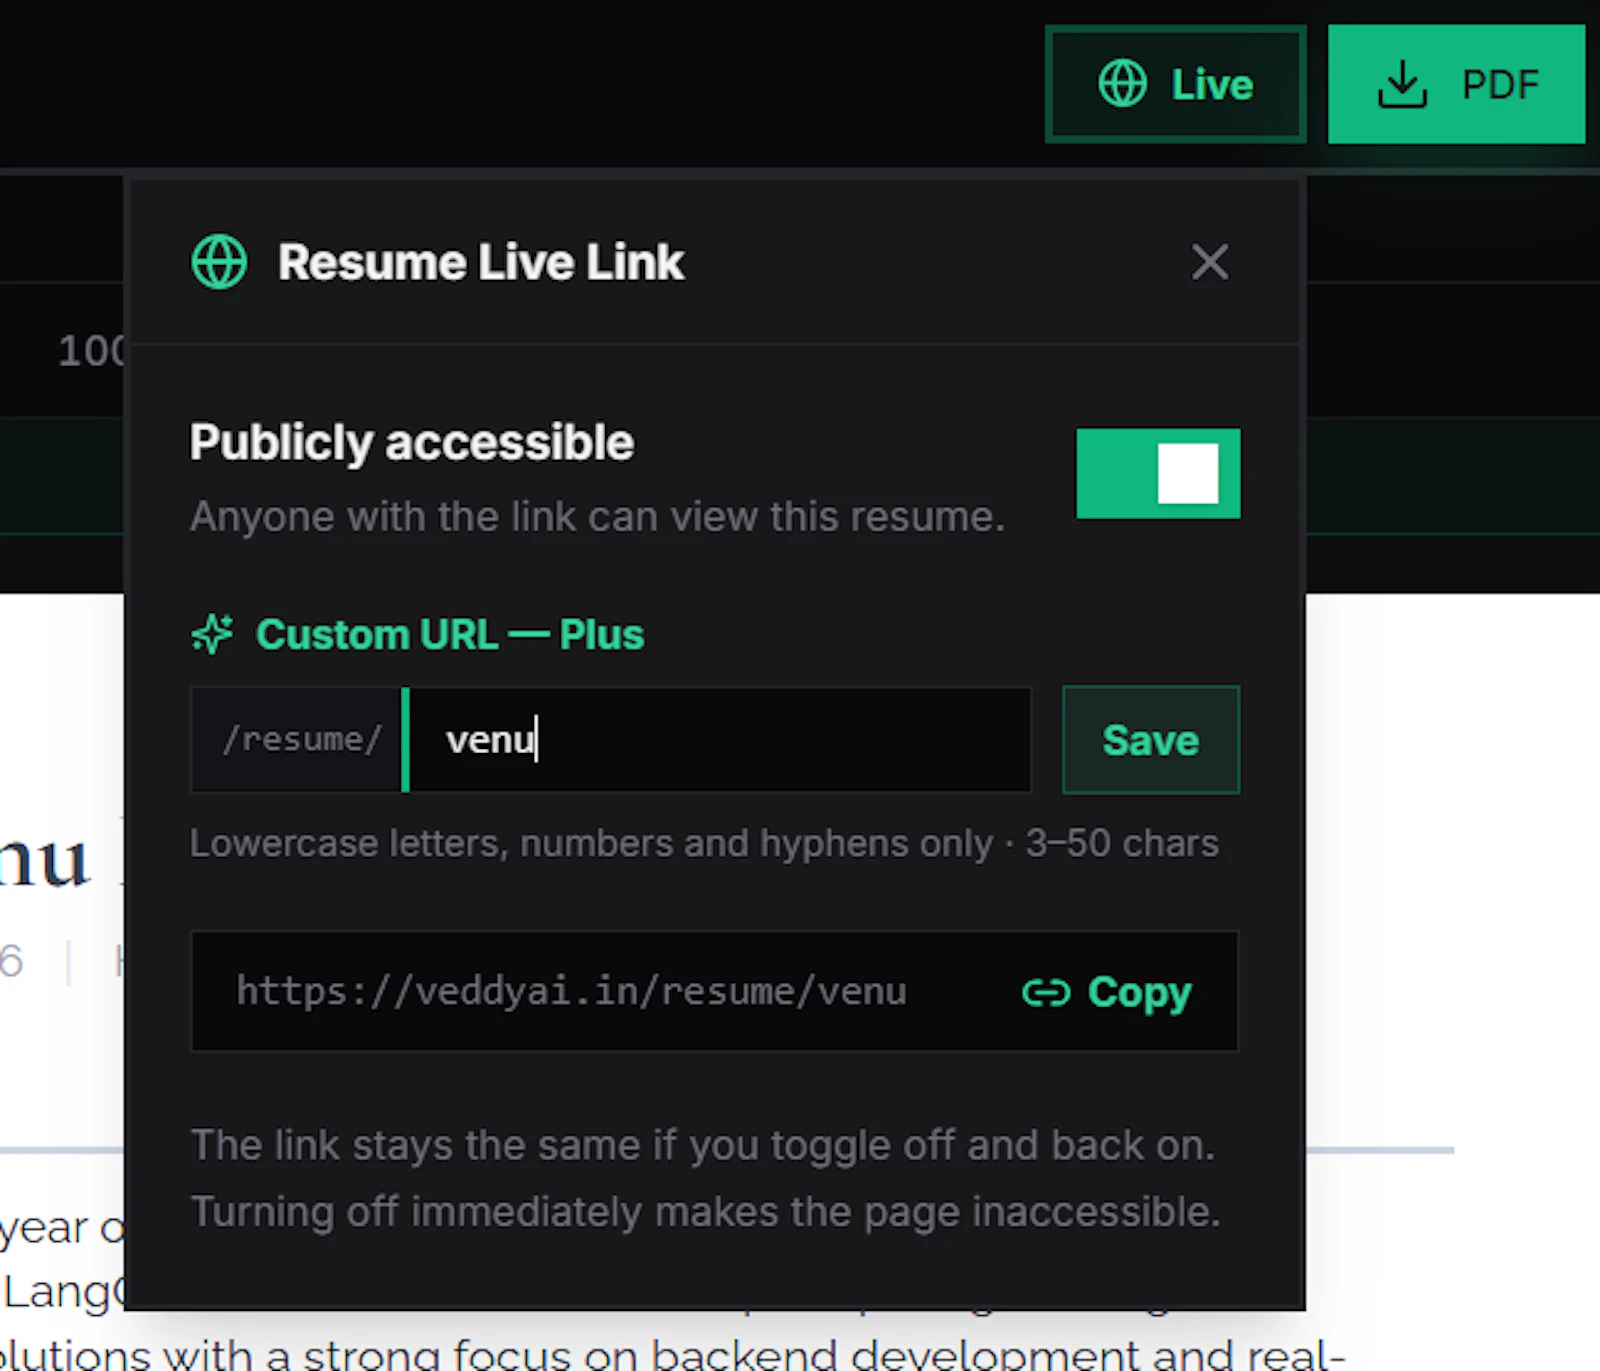The height and width of the screenshot is (1371, 1600).
Task: Copy the resume live link
Action: tap(1107, 992)
